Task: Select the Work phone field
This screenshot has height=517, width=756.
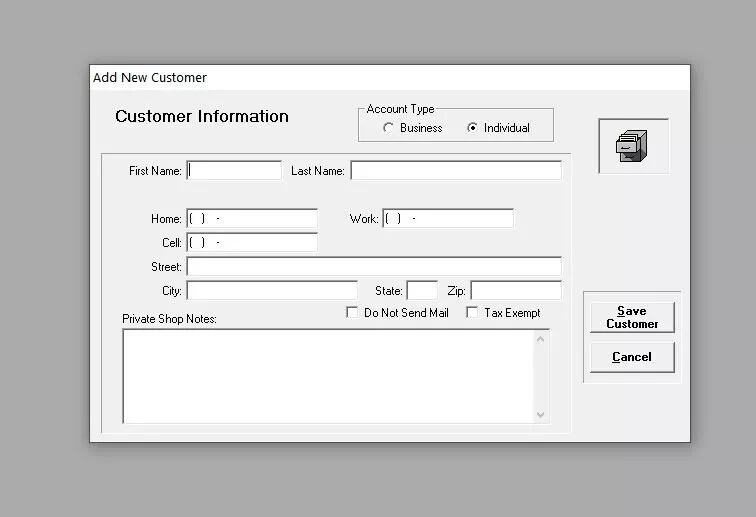Action: pyautogui.click(x=448, y=218)
